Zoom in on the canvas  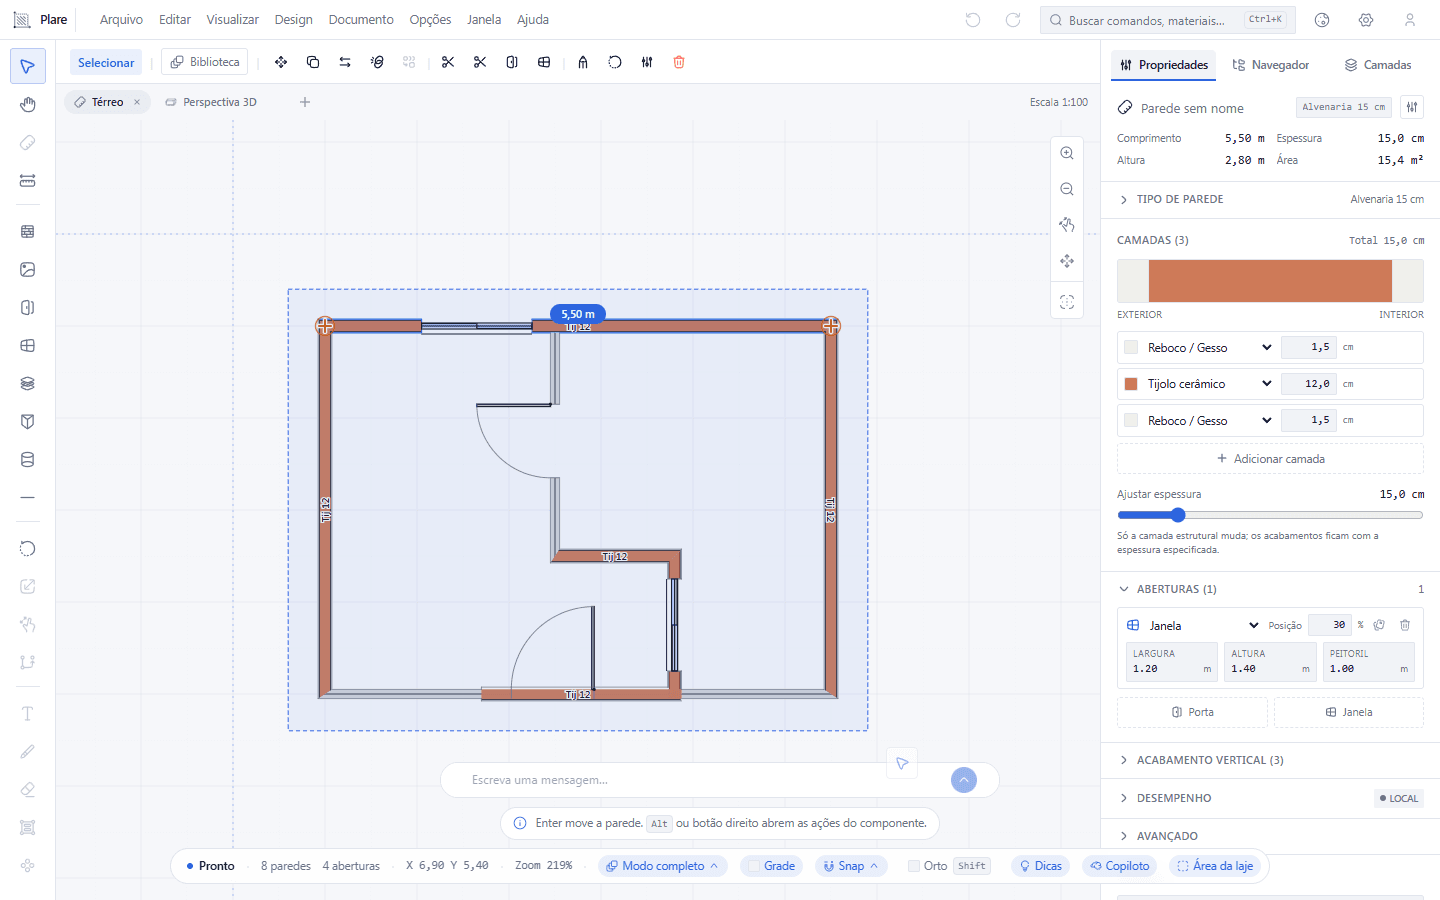click(1067, 153)
